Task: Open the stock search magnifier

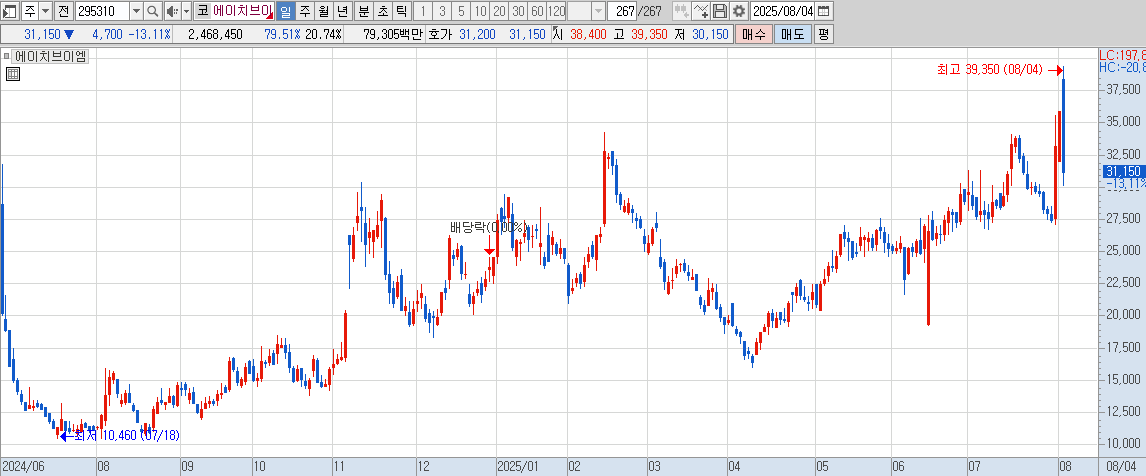Action: pos(153,11)
